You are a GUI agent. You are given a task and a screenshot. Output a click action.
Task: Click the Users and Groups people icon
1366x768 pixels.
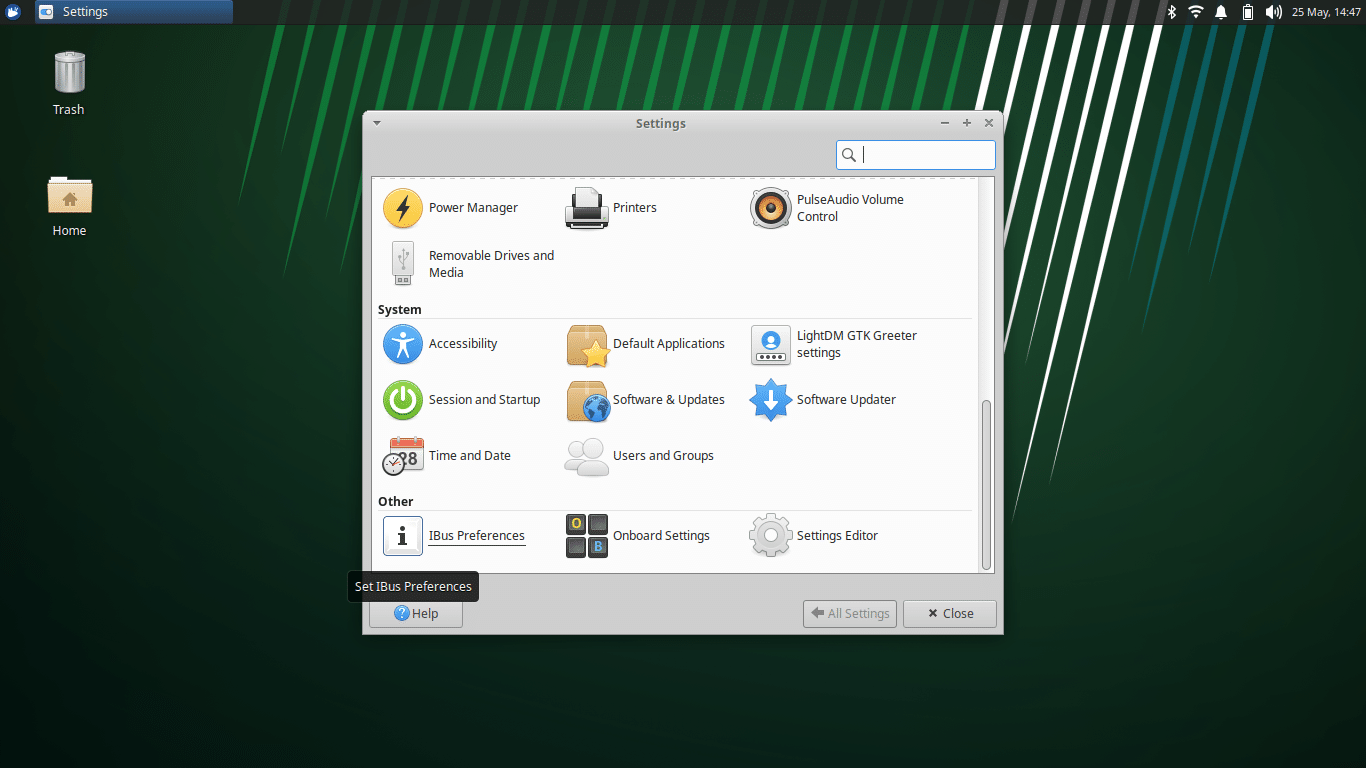click(587, 456)
